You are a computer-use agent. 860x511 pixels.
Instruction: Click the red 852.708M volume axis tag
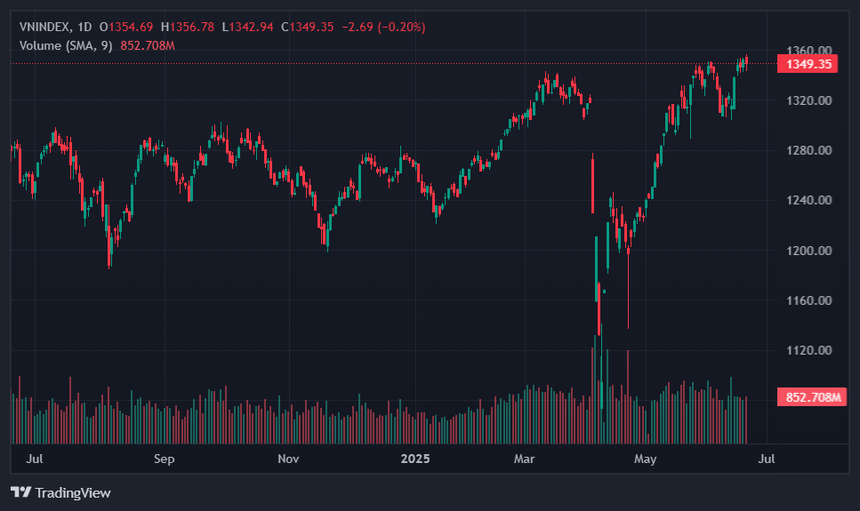(x=812, y=397)
